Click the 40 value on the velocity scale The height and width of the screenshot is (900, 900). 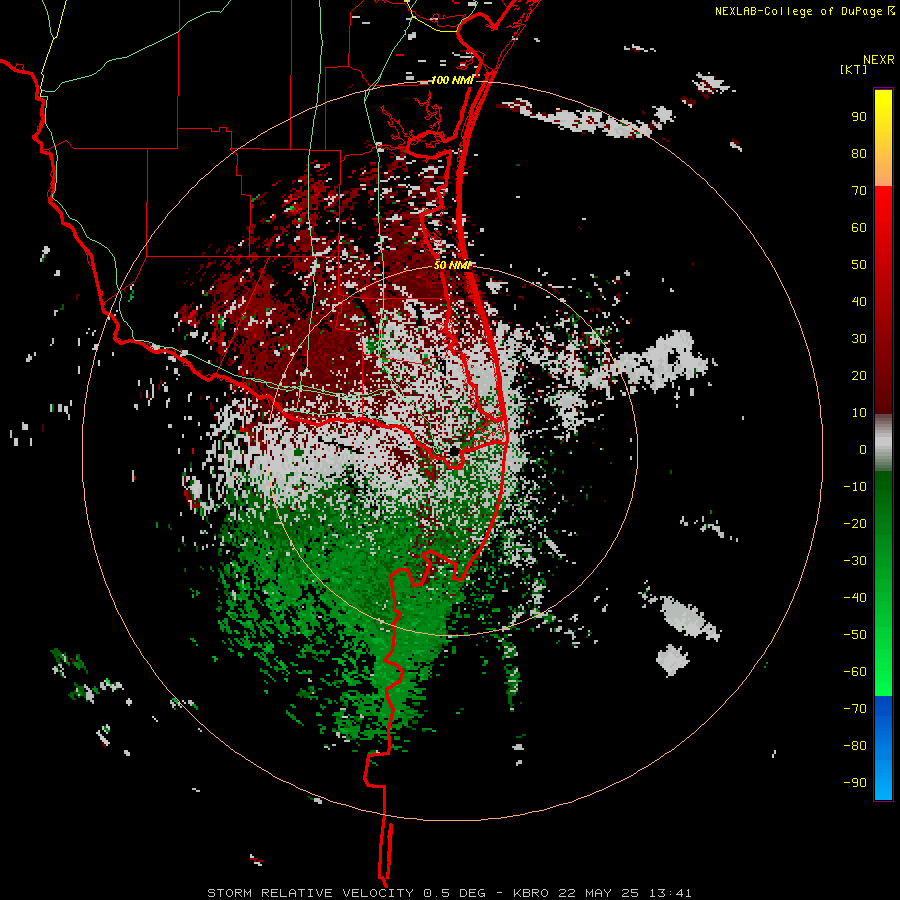[859, 302]
